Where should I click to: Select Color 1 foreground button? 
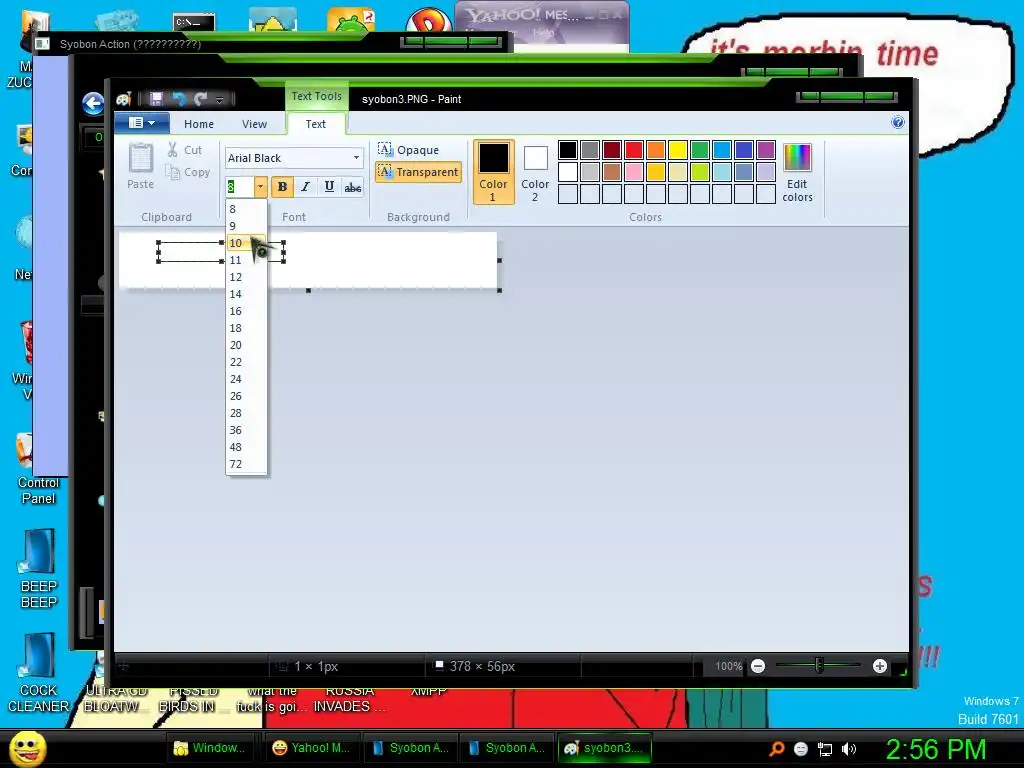coord(493,172)
